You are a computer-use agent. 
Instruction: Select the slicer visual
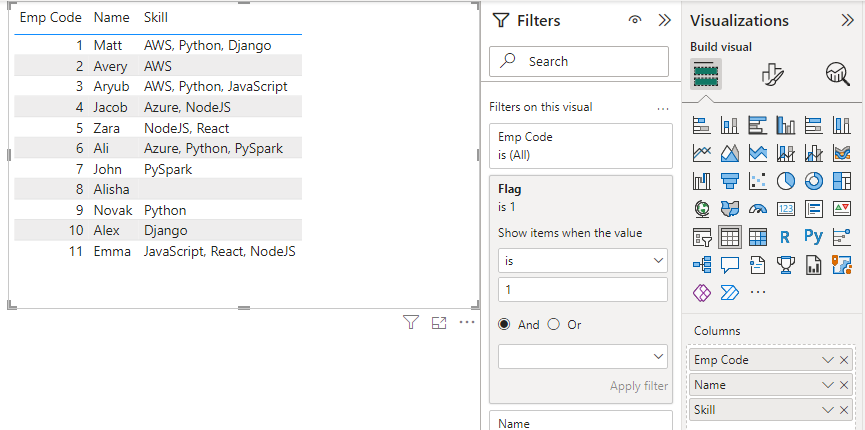coord(701,237)
